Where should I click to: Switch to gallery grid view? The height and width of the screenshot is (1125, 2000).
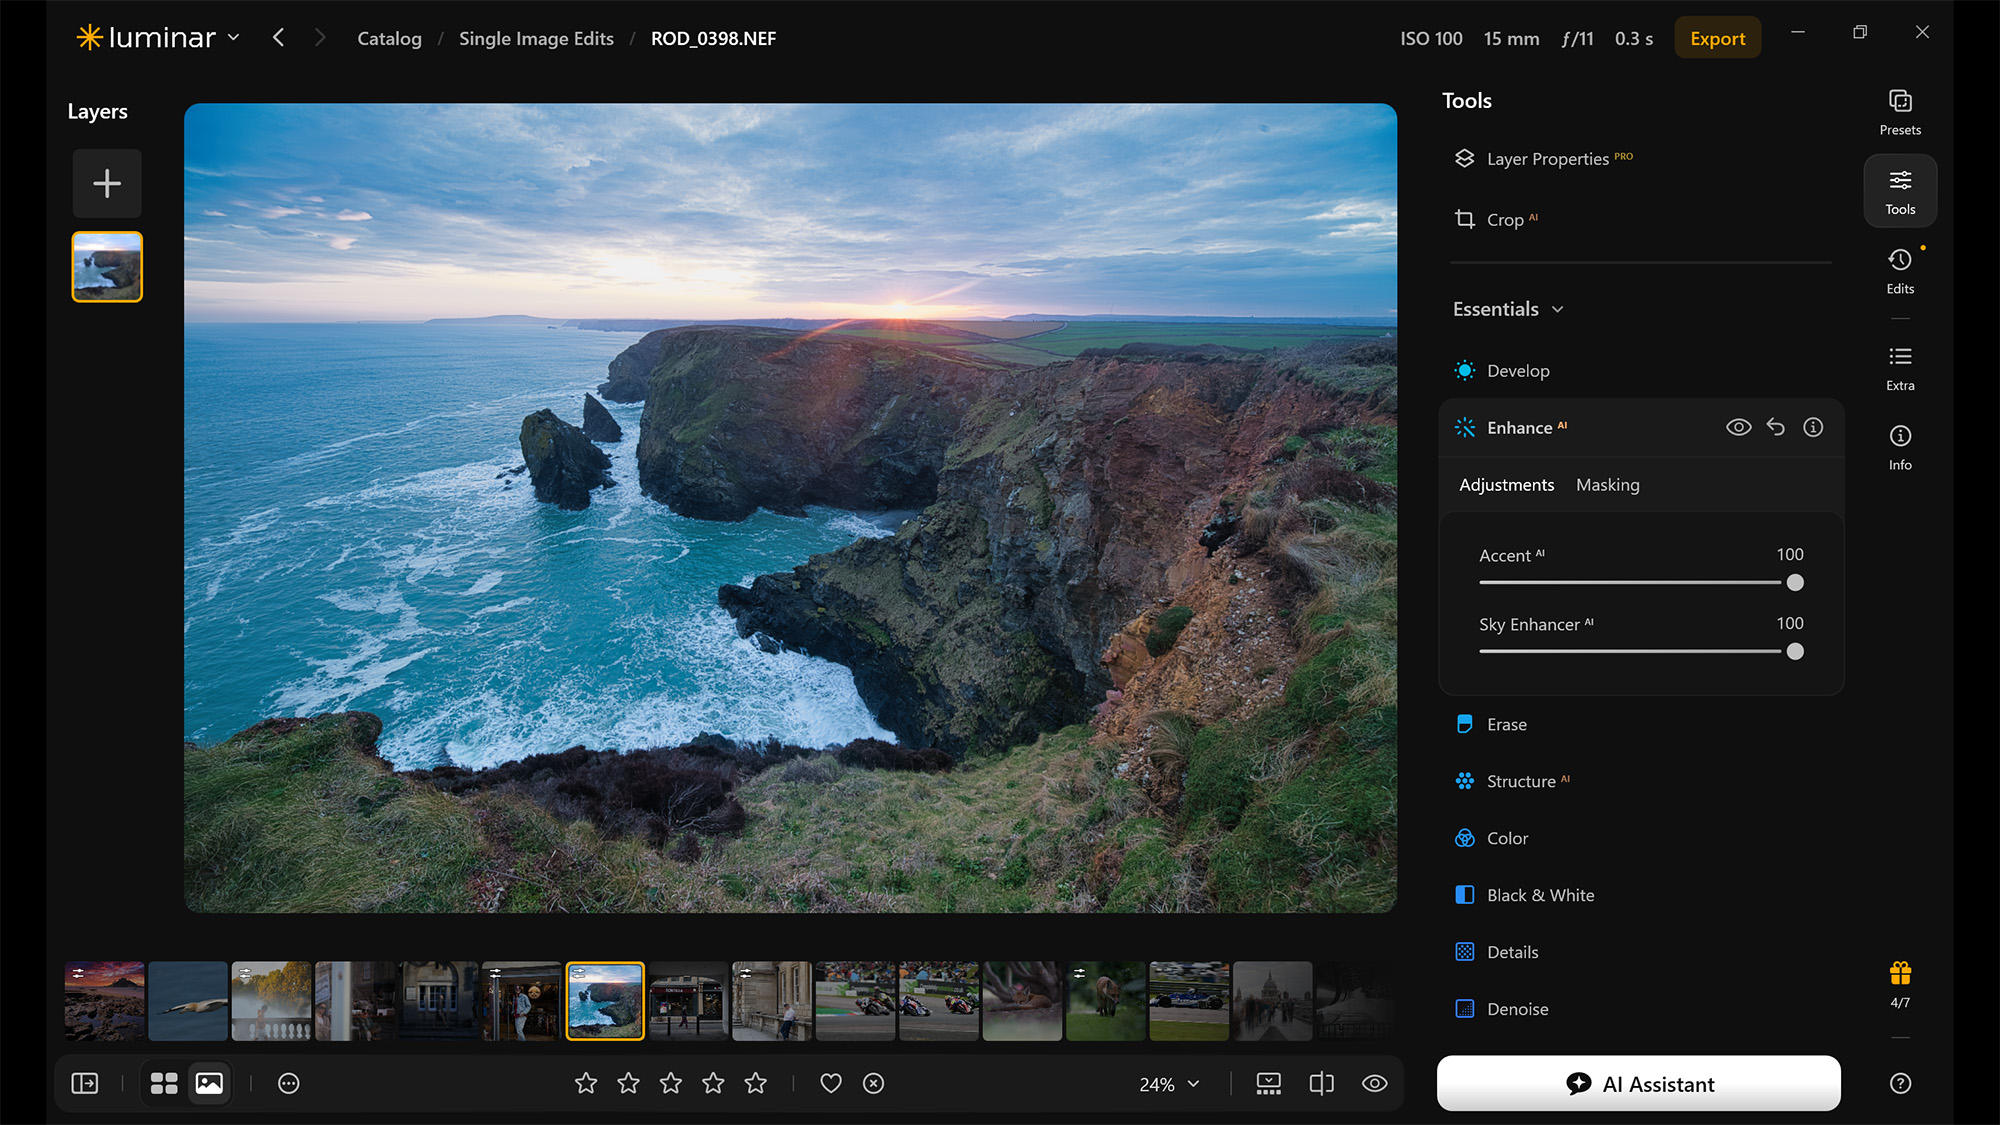164,1083
